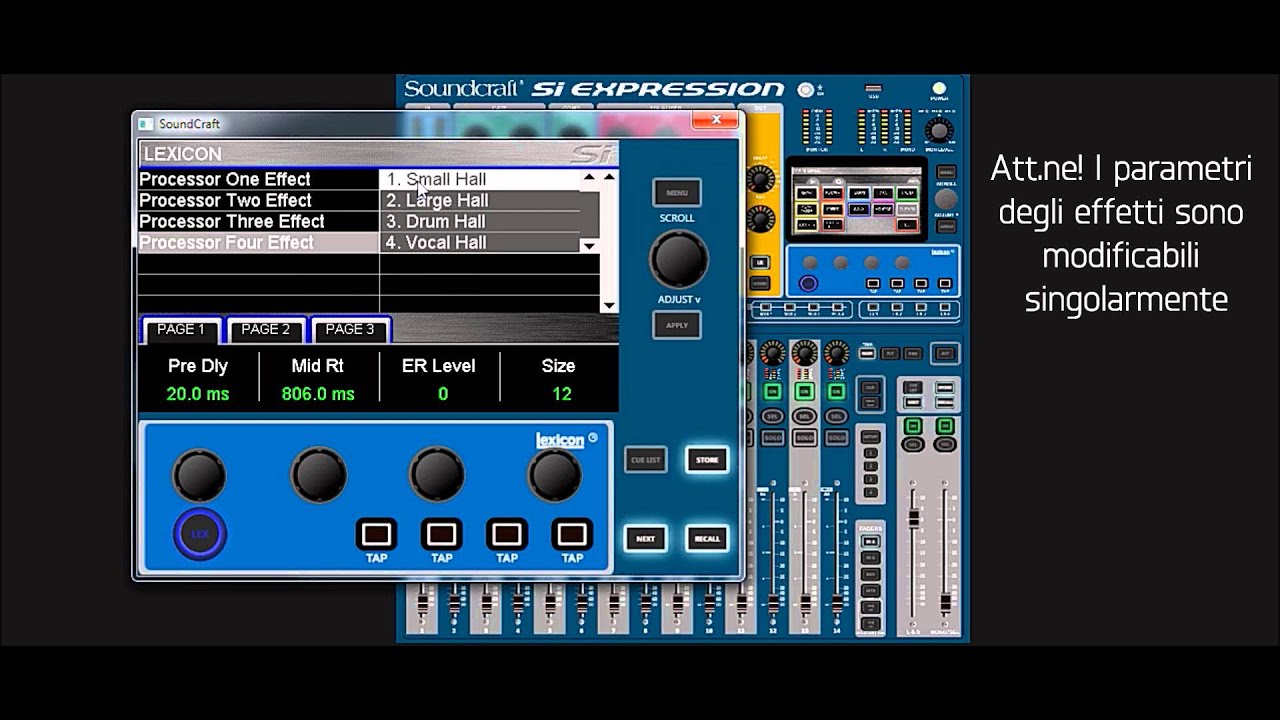Screen dimensions: 1280x720
Task: Select Processor Two Effect row
Action: [258, 200]
